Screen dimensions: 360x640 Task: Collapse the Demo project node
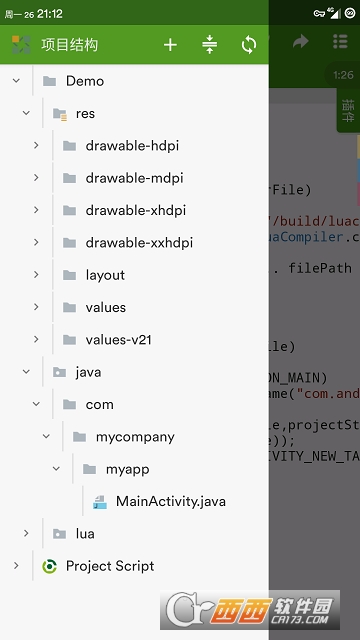16,81
